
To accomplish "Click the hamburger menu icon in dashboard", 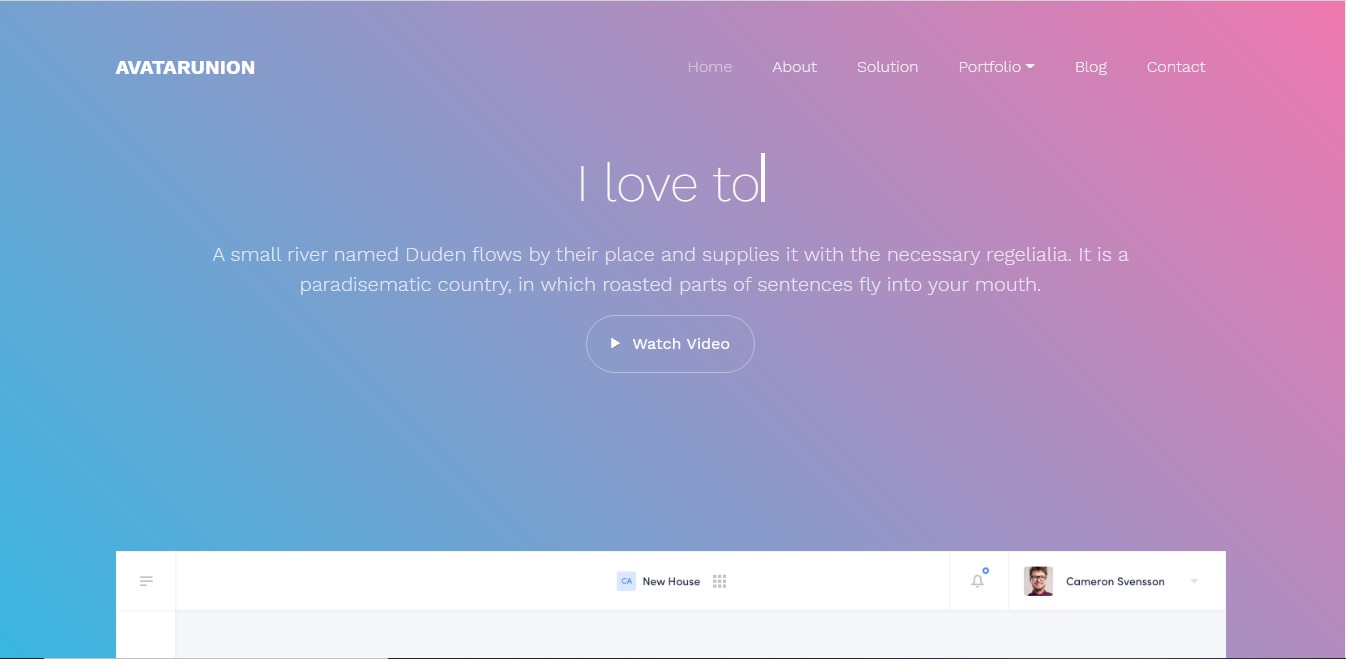I will [x=146, y=581].
